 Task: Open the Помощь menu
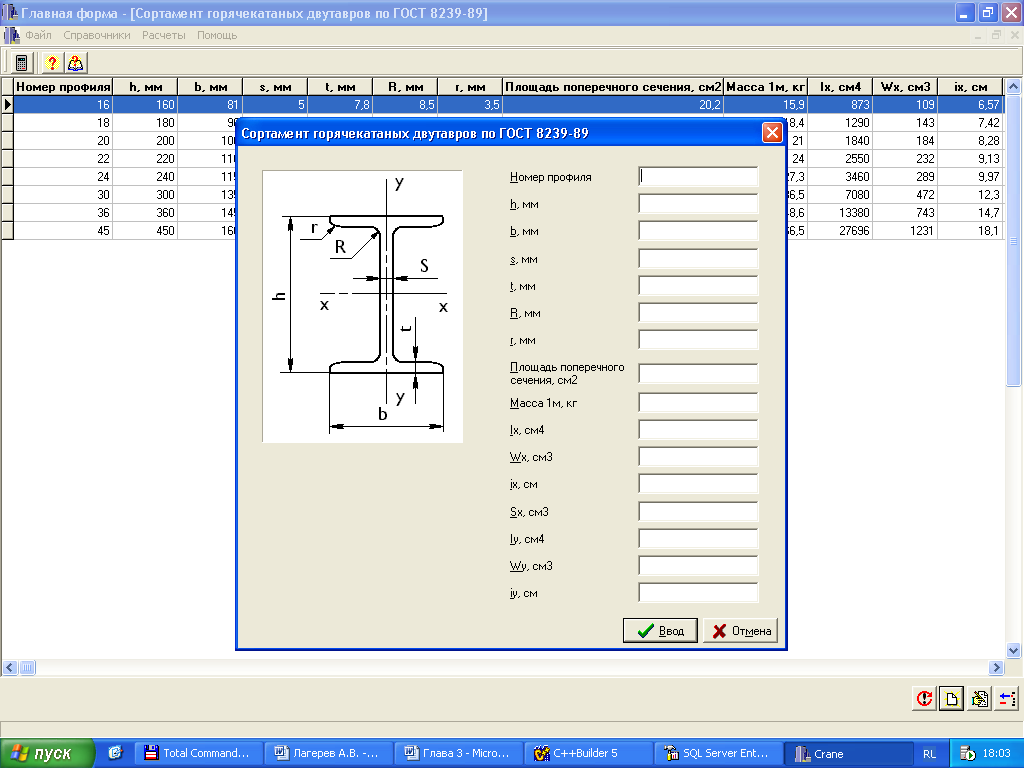(217, 35)
